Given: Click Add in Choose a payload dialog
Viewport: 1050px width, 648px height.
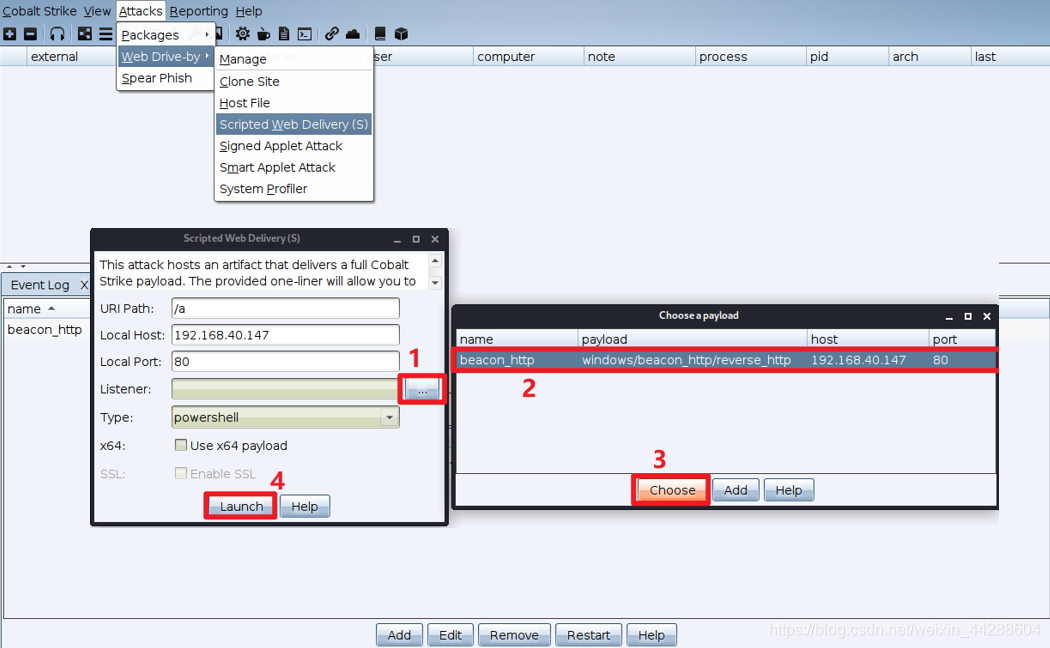Looking at the screenshot, I should (735, 490).
